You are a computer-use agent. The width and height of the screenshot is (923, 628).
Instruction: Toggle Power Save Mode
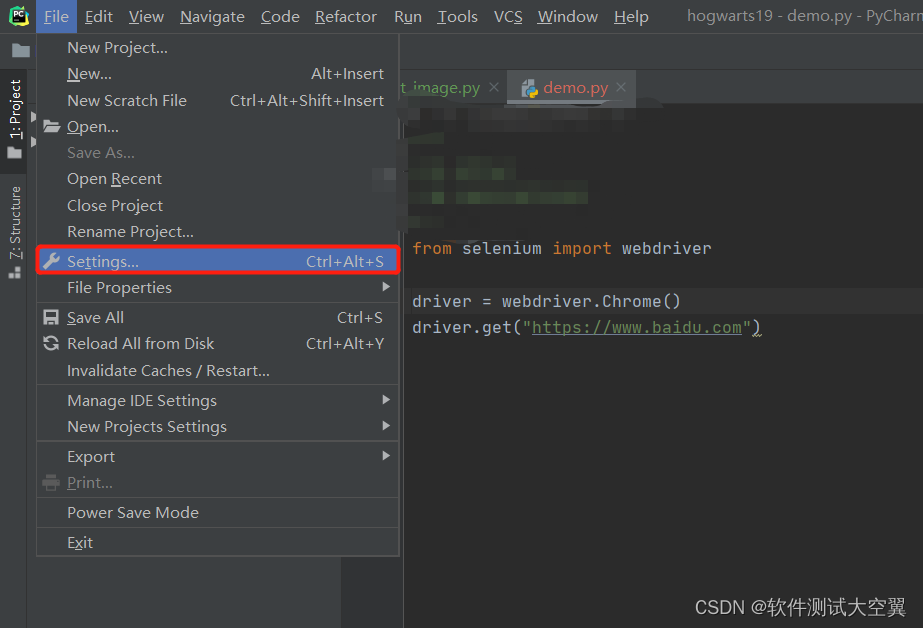218,512
